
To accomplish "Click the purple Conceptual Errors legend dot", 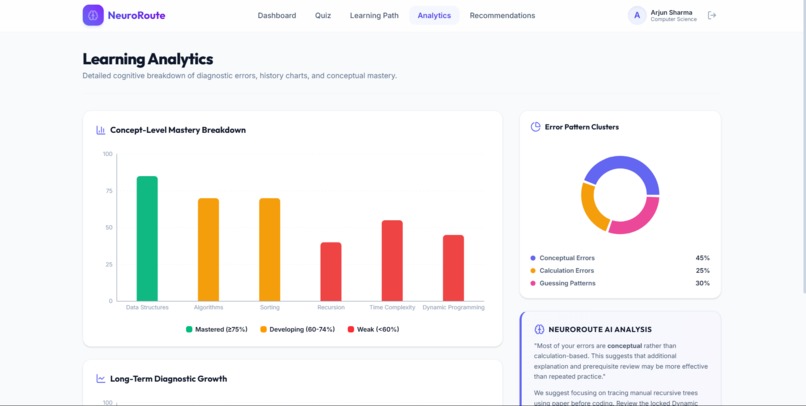I will pyautogui.click(x=533, y=258).
